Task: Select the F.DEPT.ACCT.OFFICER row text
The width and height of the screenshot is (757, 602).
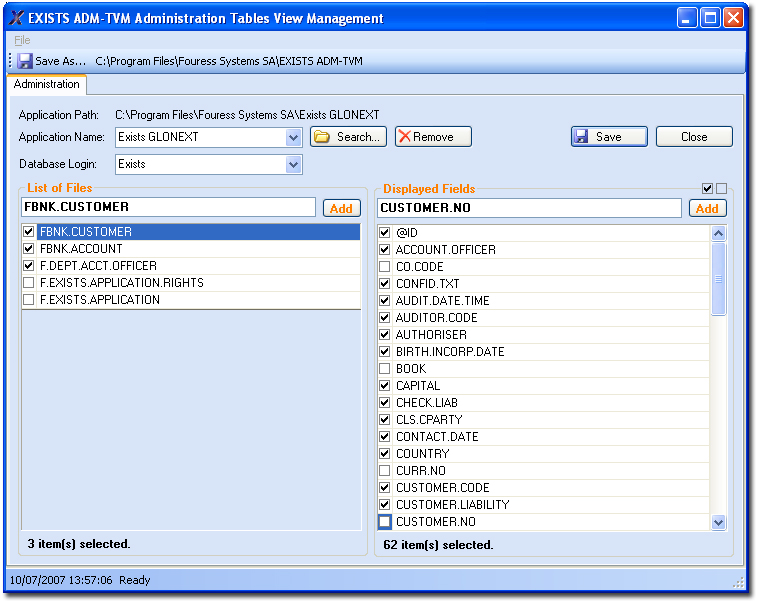Action: coord(98,266)
